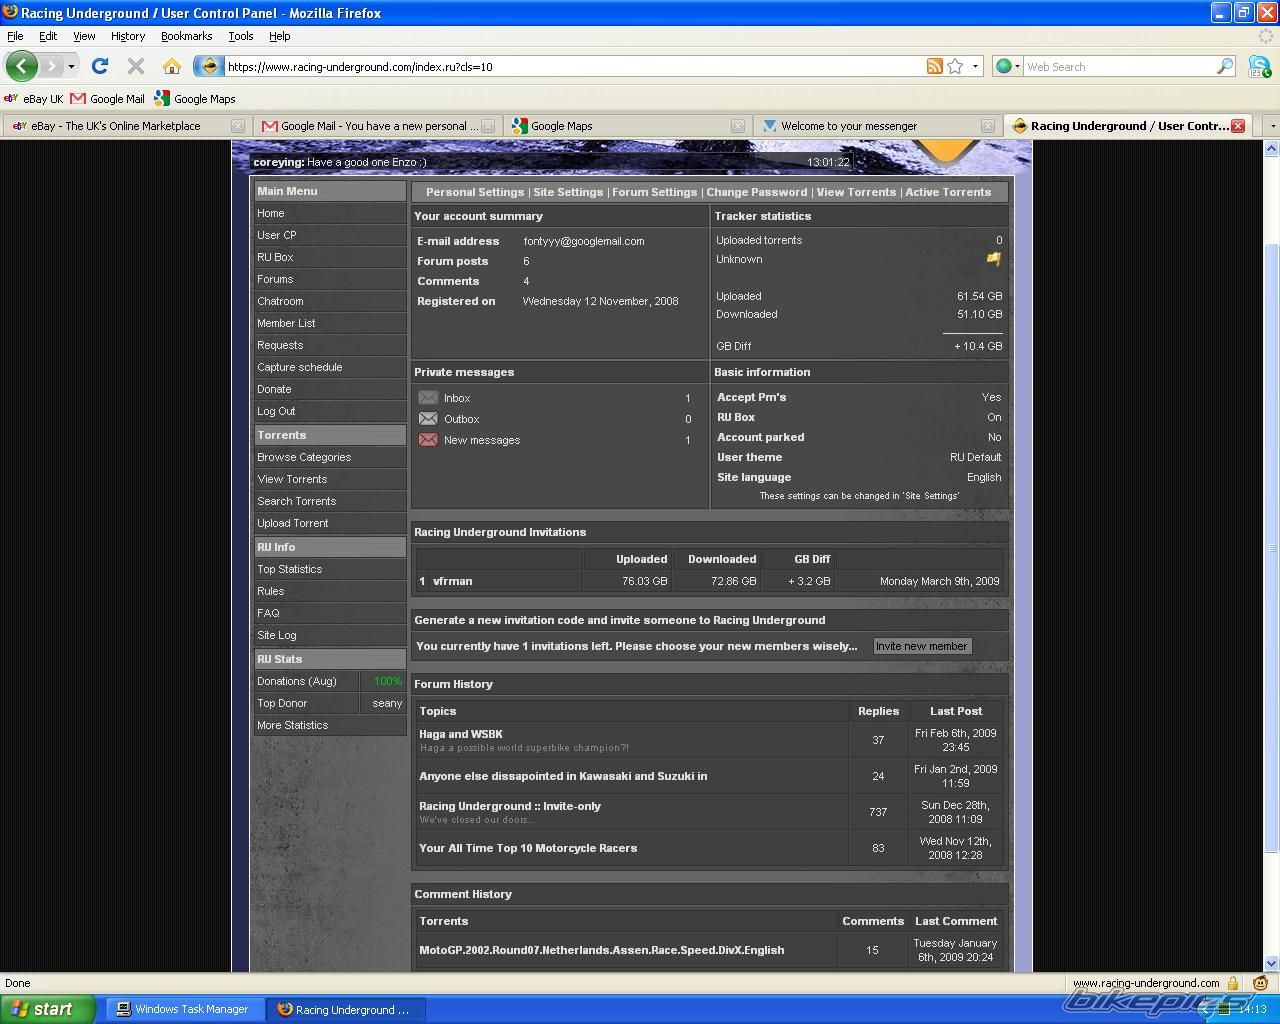1280x1024 pixels.
Task: Switch to the Google Maps tab
Action: click(x=561, y=126)
